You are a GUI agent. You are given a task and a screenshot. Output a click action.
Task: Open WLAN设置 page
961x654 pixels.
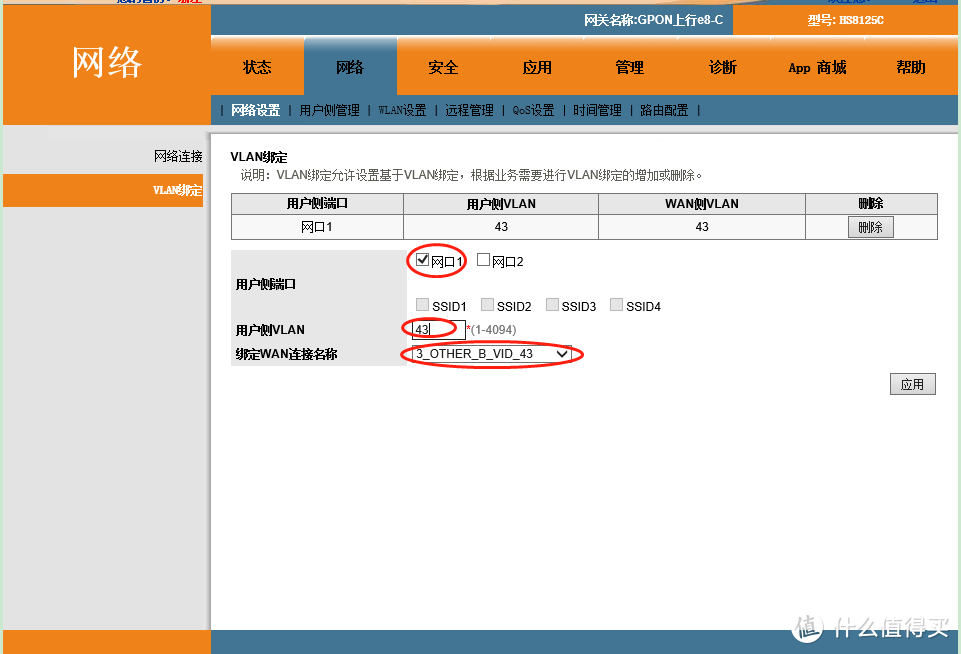(400, 111)
